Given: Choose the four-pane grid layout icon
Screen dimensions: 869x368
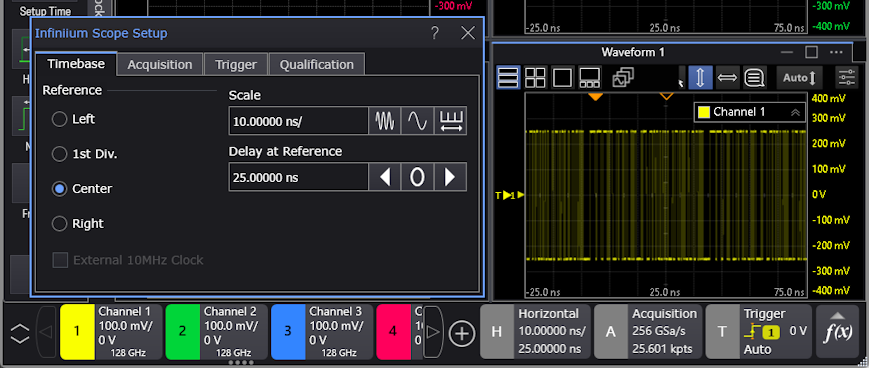Looking at the screenshot, I should [535, 78].
